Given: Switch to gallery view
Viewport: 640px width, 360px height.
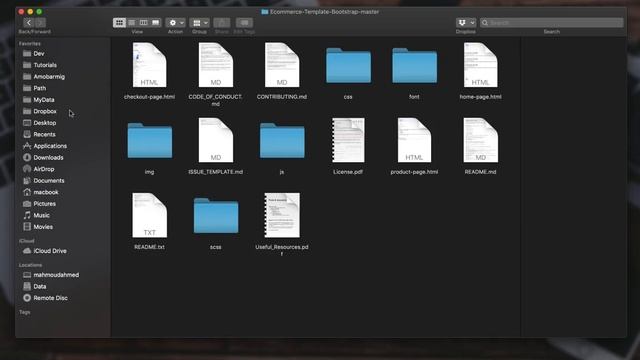Looking at the screenshot, I should pos(156,23).
